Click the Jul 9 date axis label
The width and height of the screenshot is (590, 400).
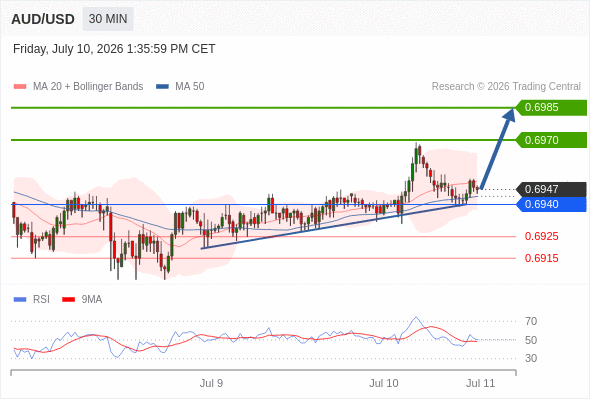[211, 383]
